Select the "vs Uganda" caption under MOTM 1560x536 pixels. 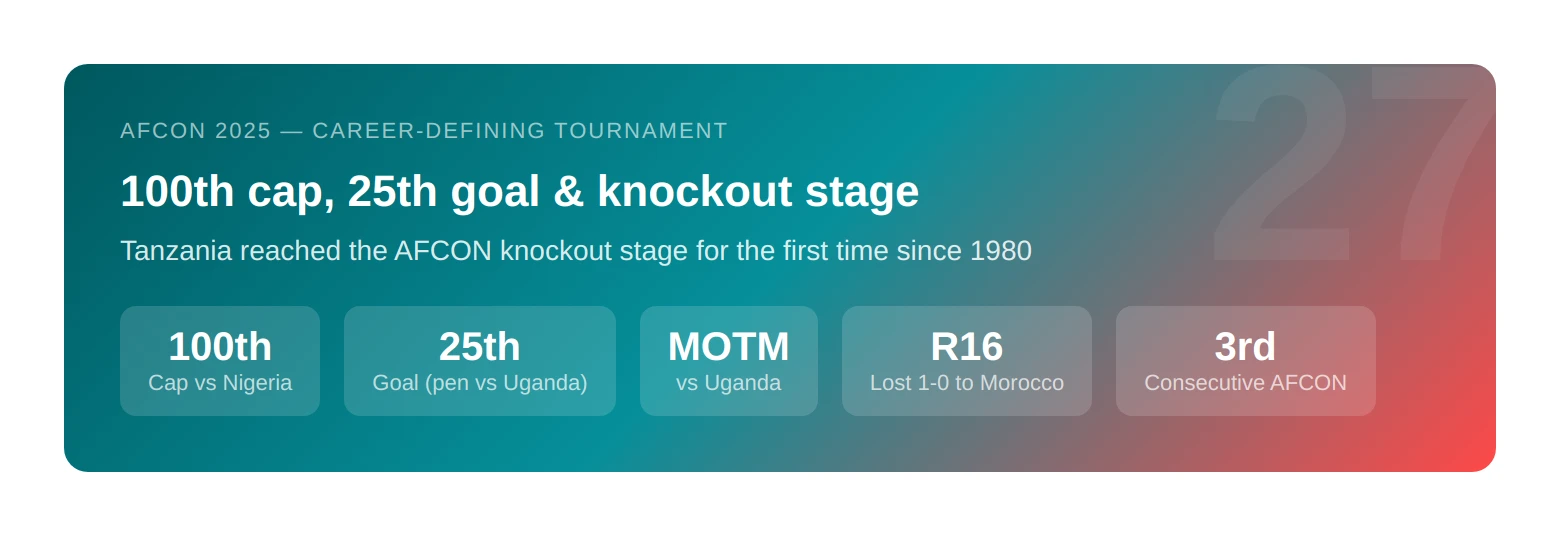pos(729,383)
